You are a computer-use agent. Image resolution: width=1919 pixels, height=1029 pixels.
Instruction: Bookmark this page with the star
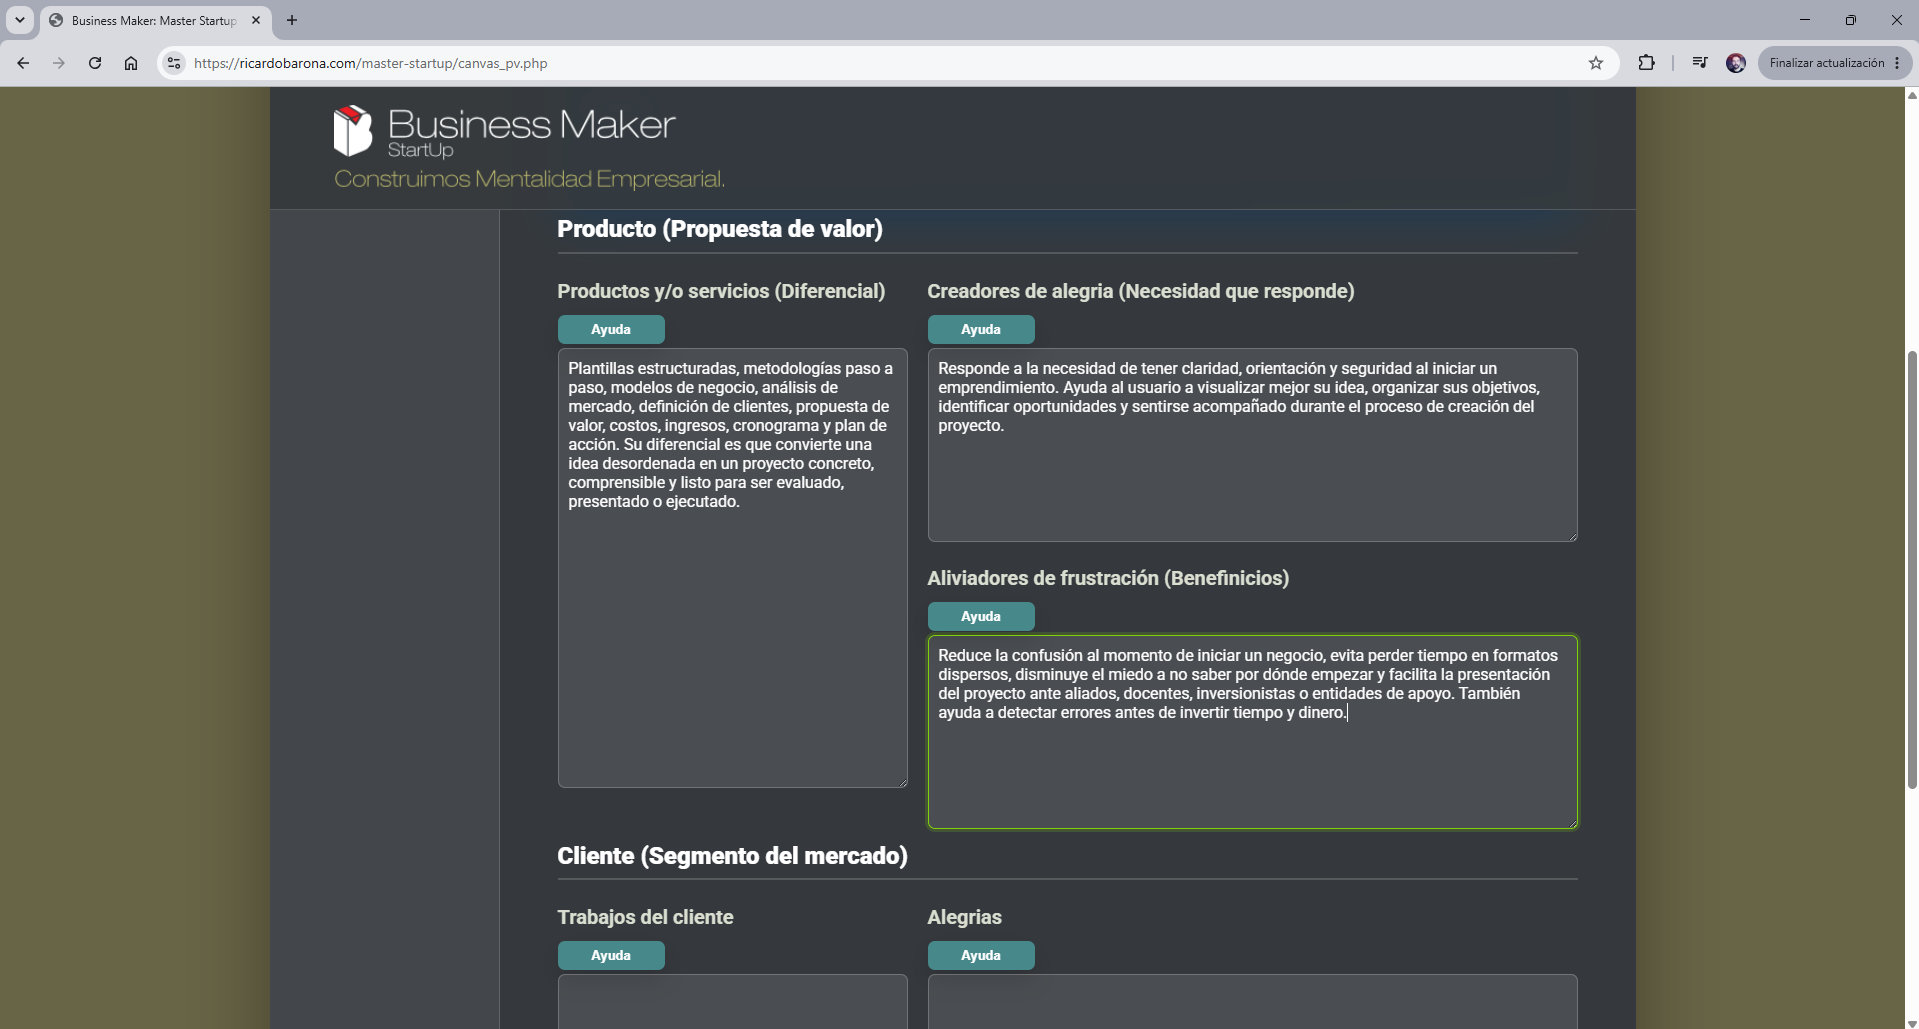click(1596, 63)
